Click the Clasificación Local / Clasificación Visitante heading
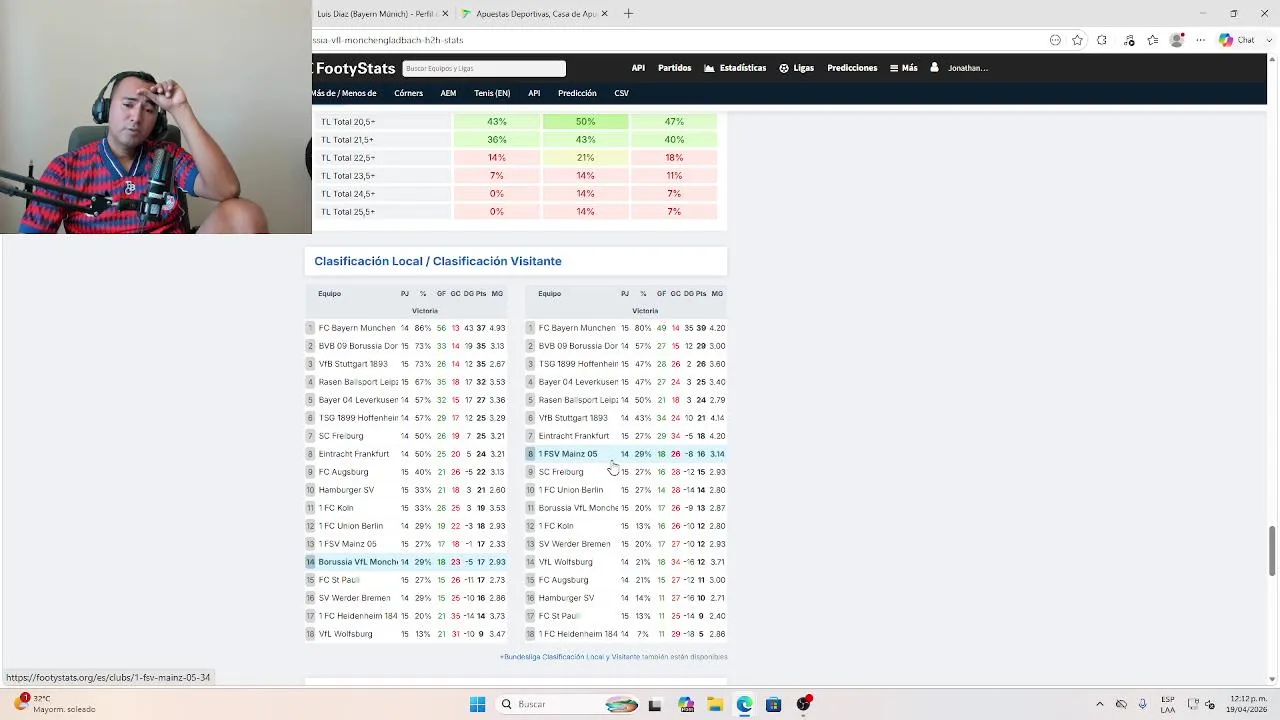This screenshot has width=1280, height=720. click(x=438, y=261)
